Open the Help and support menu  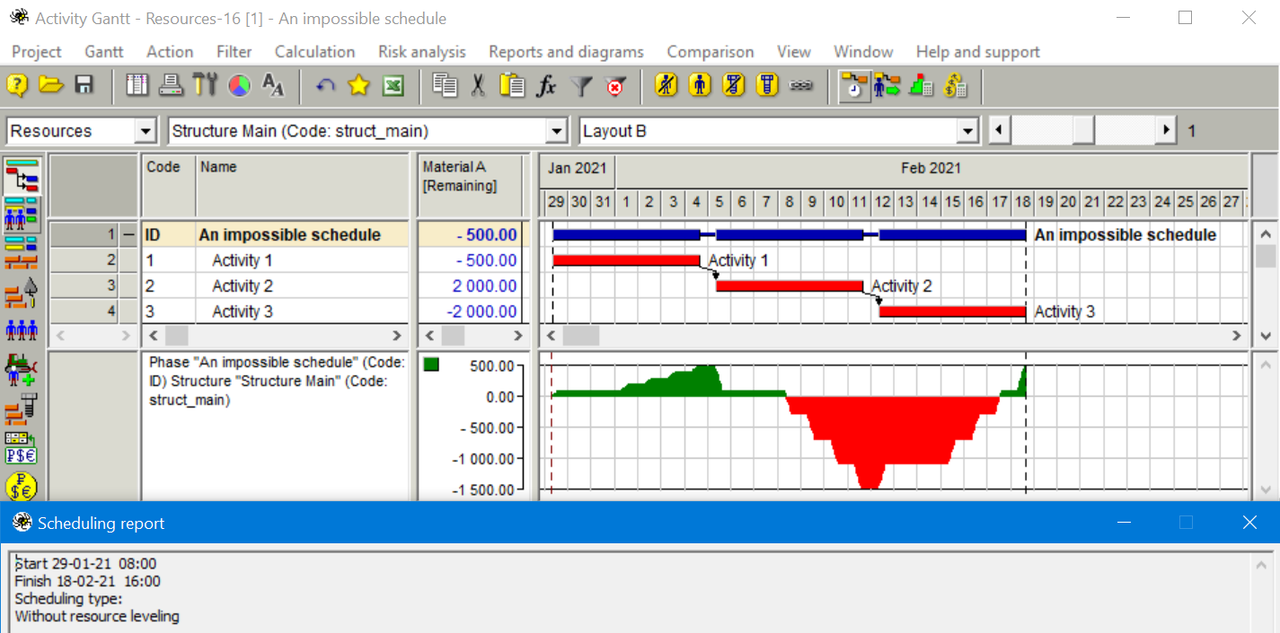pos(978,52)
